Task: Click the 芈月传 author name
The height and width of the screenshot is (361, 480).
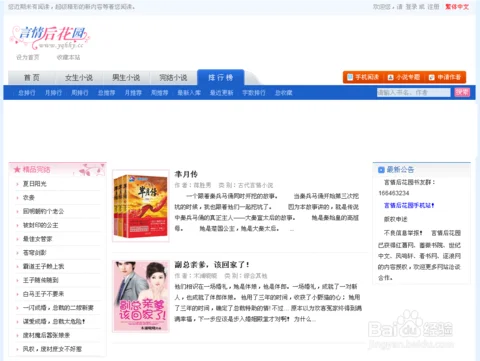Action: 202,185
